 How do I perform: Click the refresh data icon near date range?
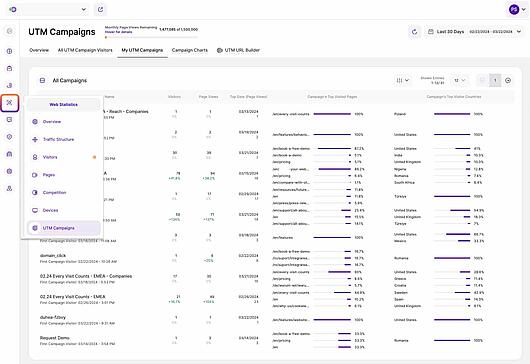414,32
